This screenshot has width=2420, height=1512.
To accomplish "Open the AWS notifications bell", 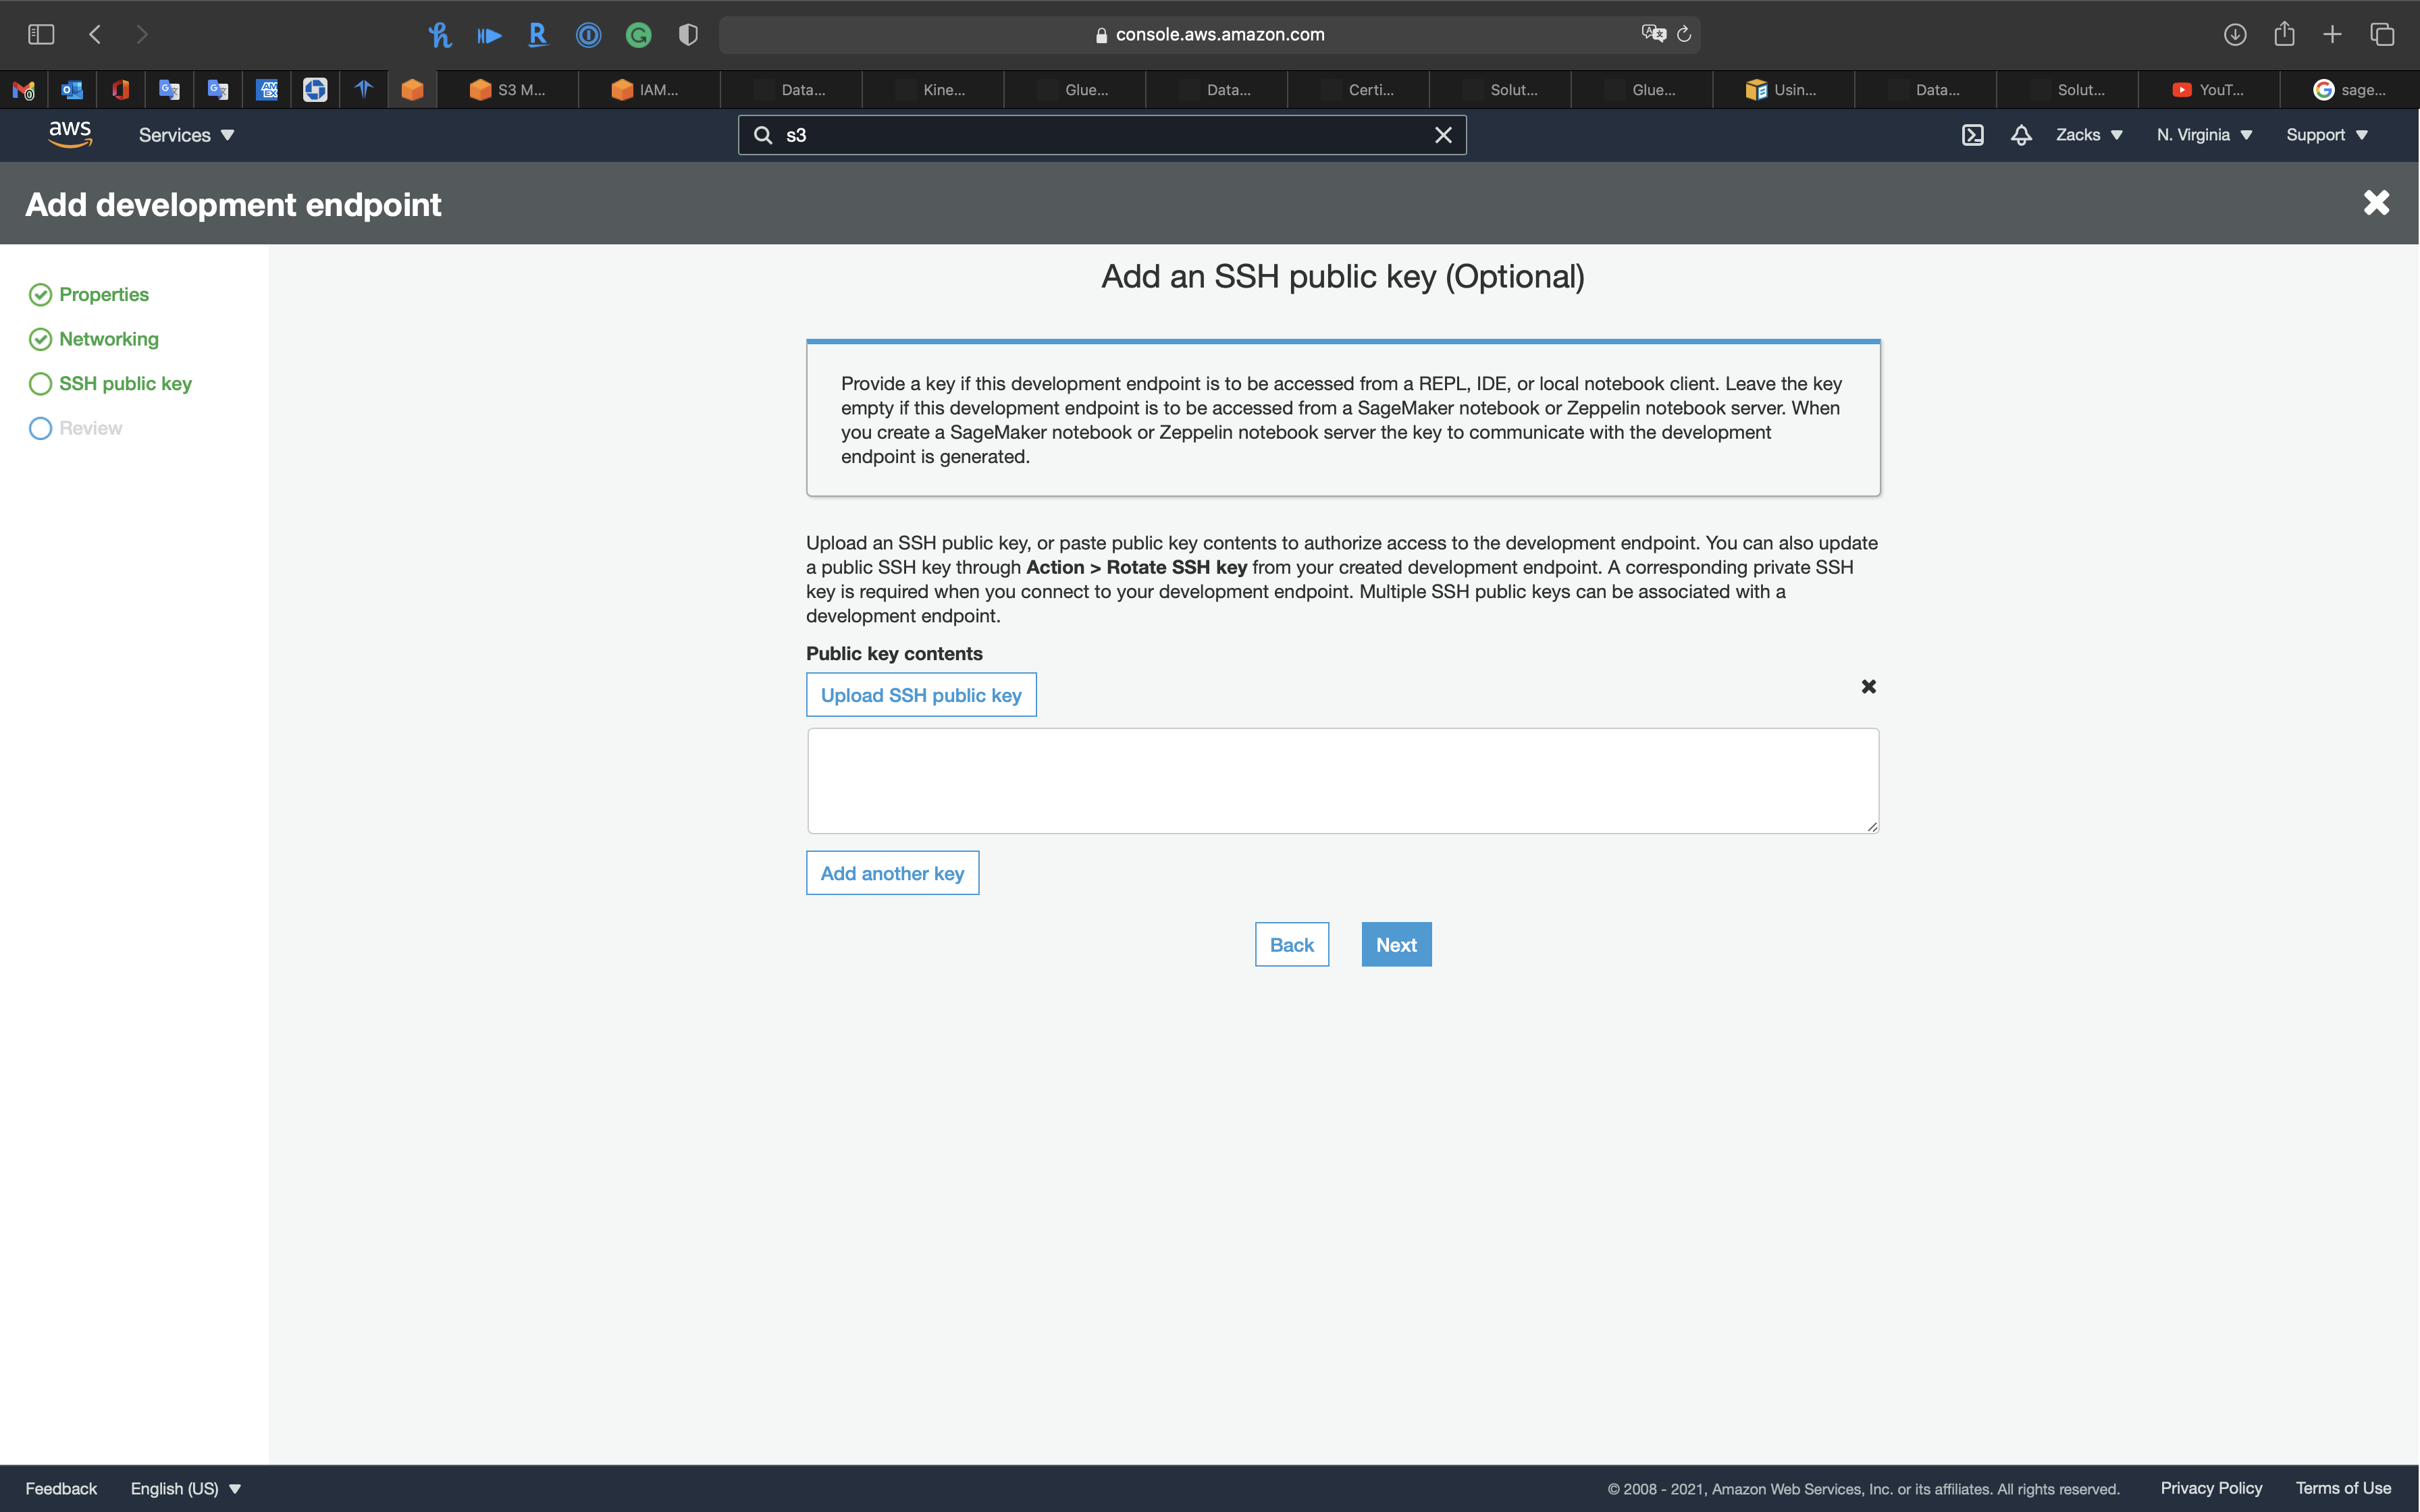I will click(x=2021, y=135).
